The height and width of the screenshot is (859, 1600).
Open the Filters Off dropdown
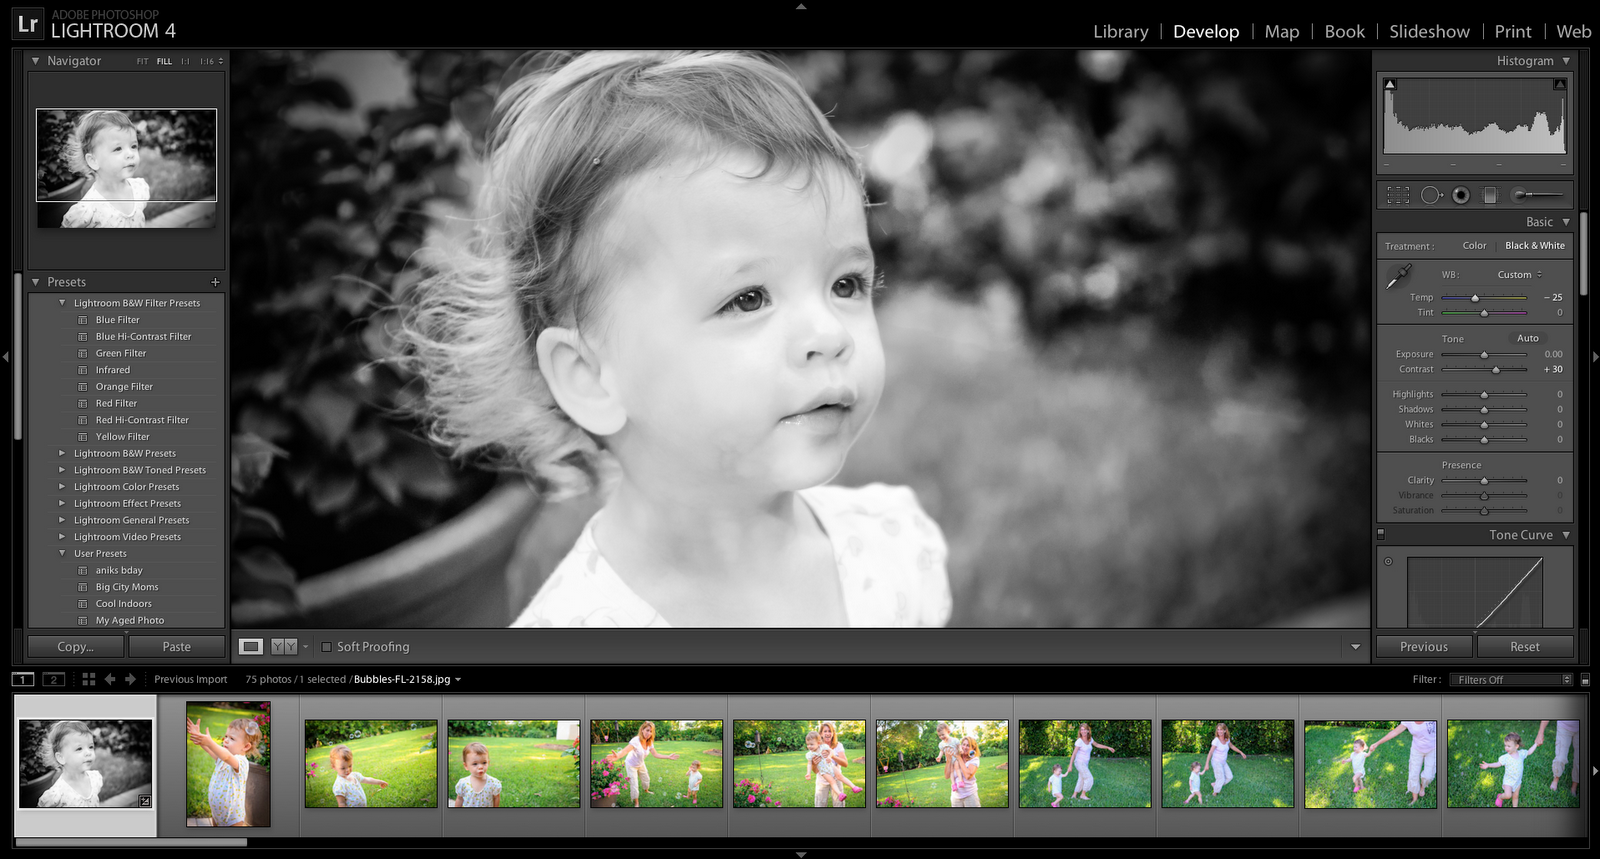pyautogui.click(x=1511, y=680)
